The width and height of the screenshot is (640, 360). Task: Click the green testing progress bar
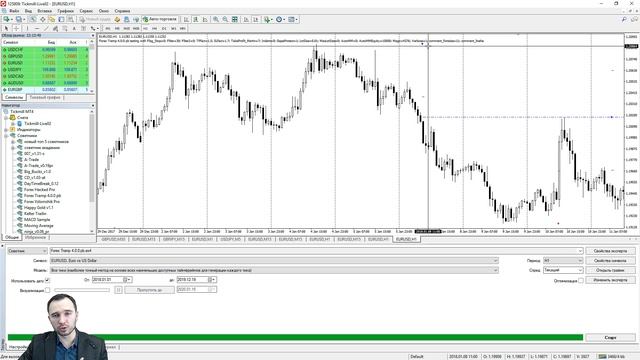[x=295, y=337]
